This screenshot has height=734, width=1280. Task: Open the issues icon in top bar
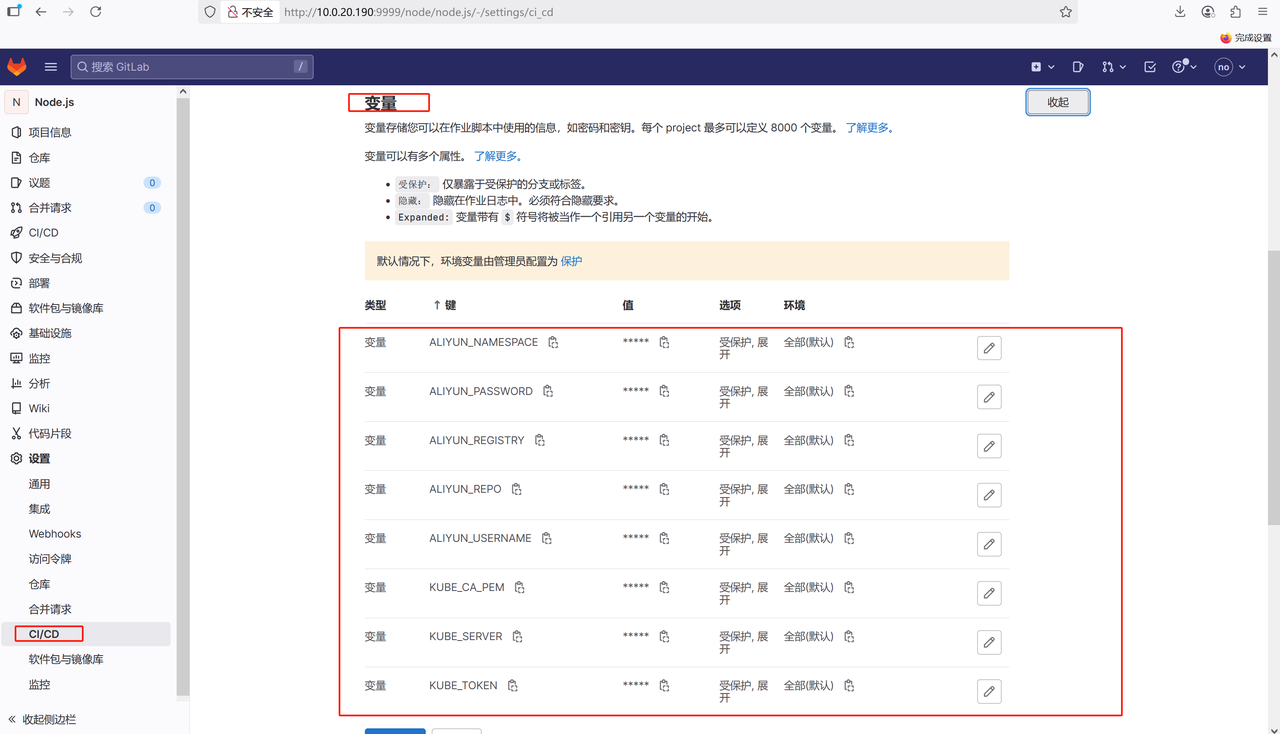point(1078,67)
